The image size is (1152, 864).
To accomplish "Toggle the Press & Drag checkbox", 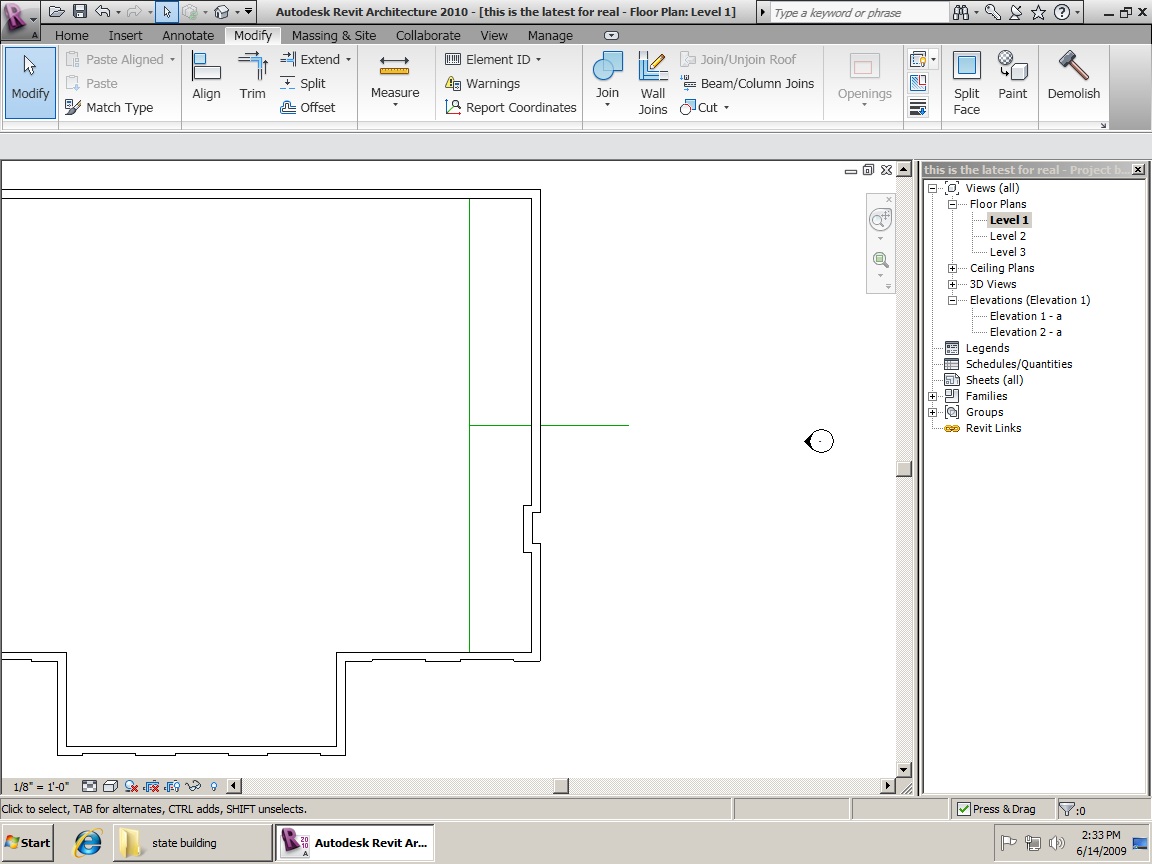I will pyautogui.click(x=963, y=809).
